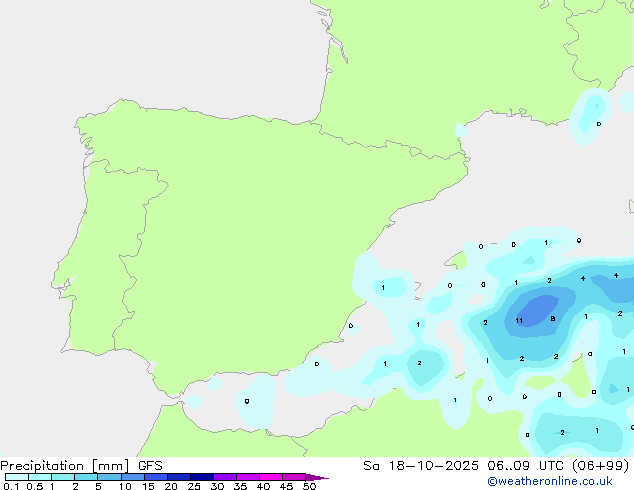
Task: Click the '11' precipitation value on the map
Action: 519,321
